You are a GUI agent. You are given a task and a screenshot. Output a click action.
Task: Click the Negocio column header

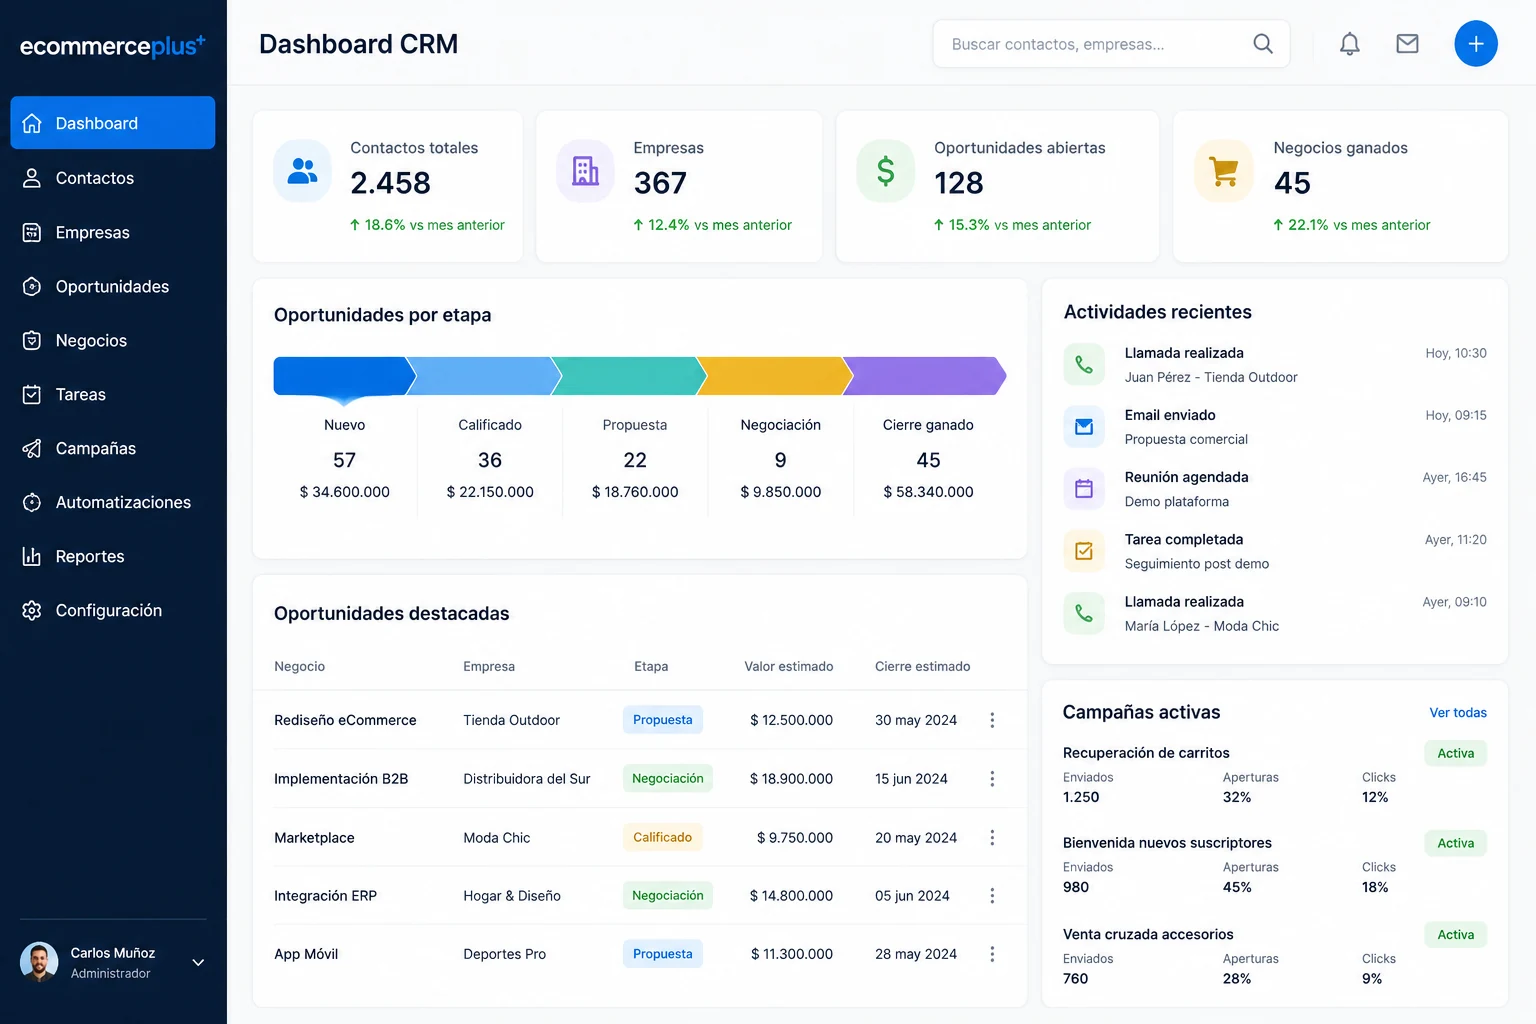point(299,667)
